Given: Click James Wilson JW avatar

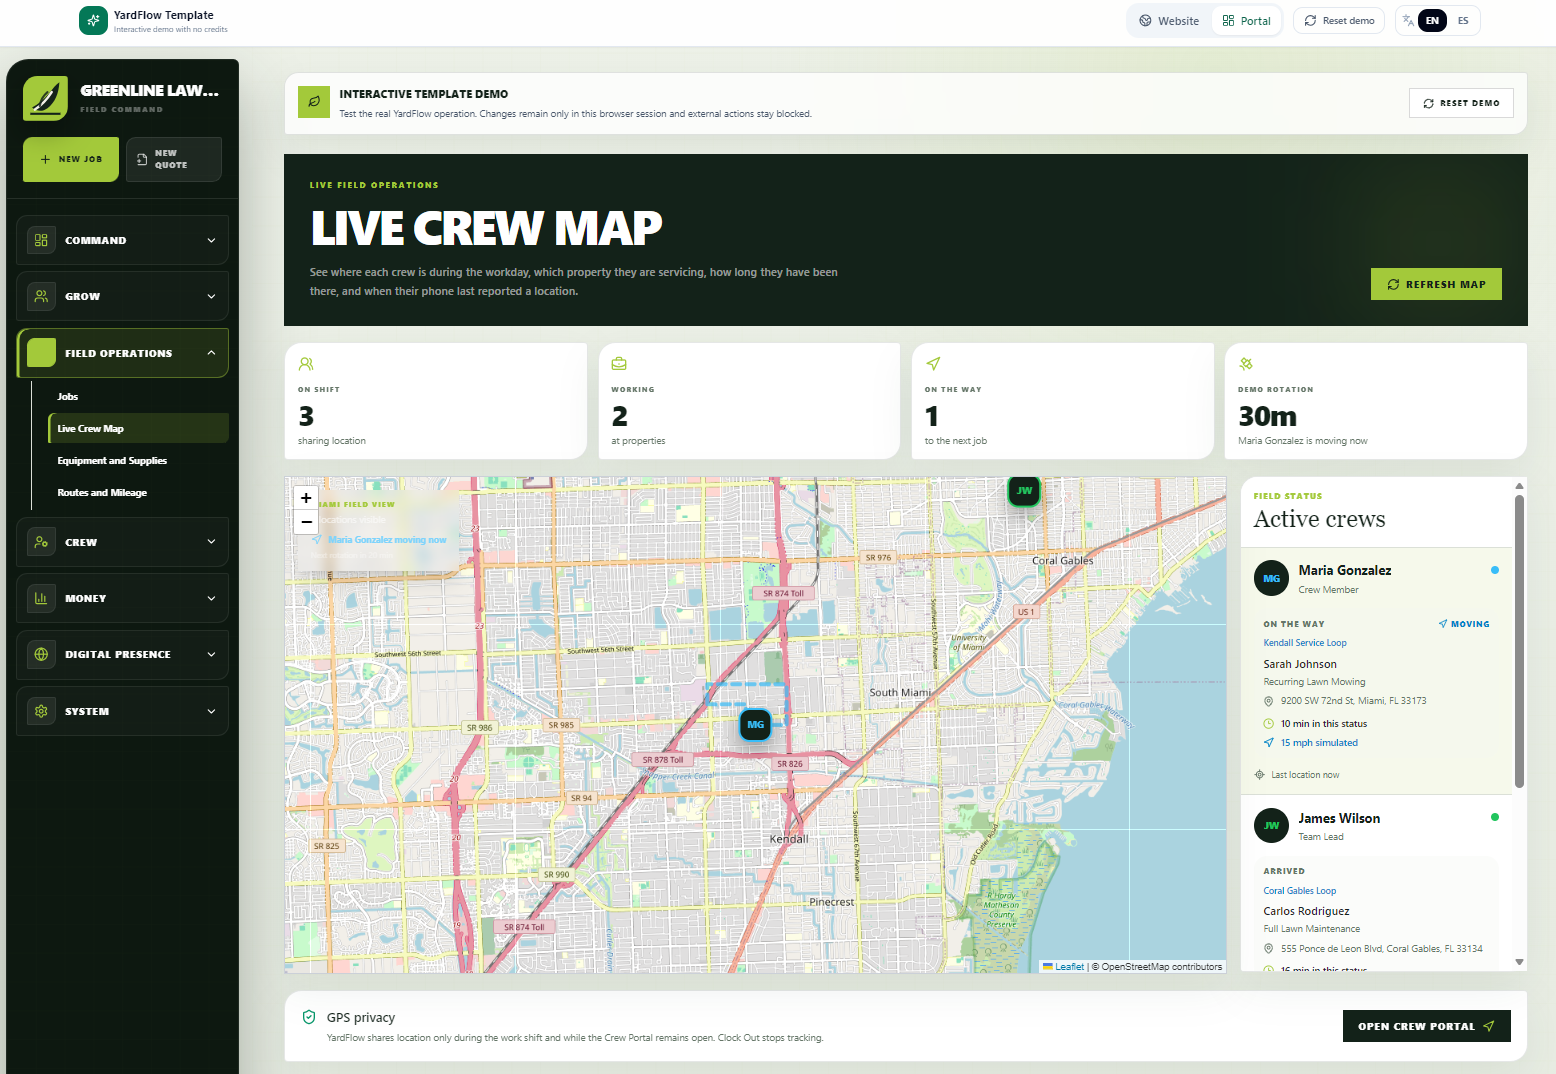Looking at the screenshot, I should pos(1271,825).
